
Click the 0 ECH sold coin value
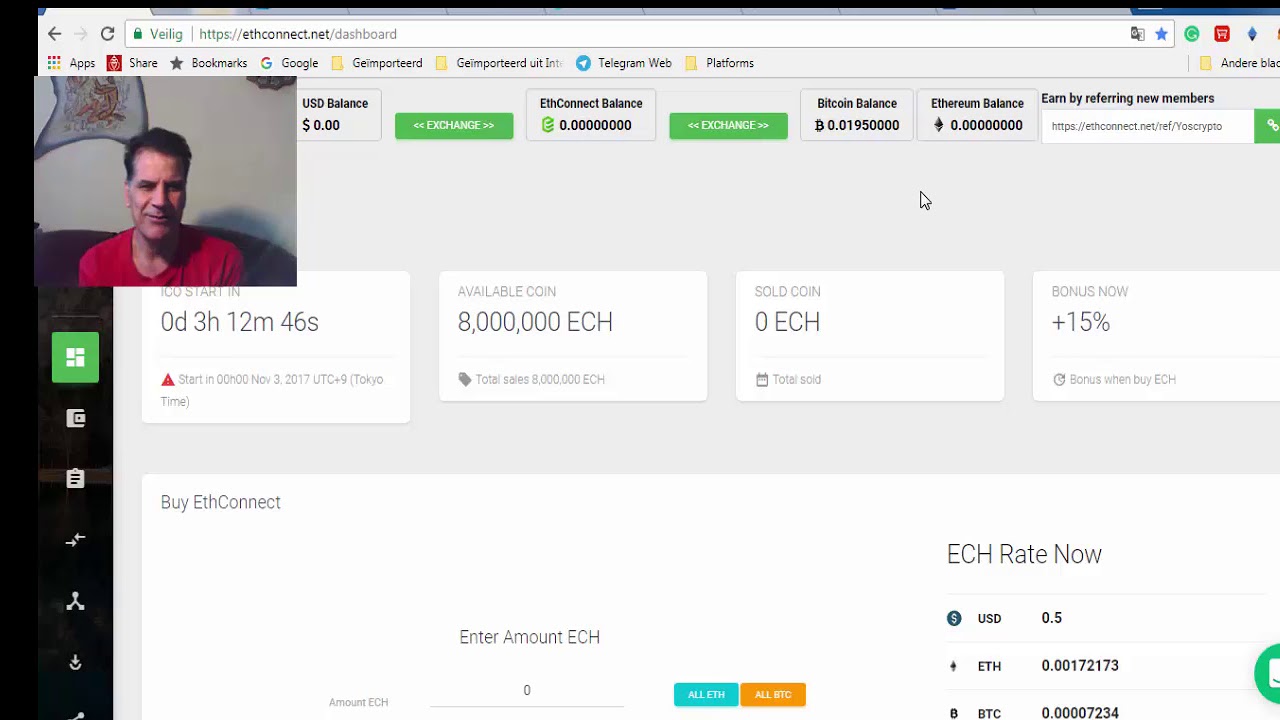coord(787,322)
